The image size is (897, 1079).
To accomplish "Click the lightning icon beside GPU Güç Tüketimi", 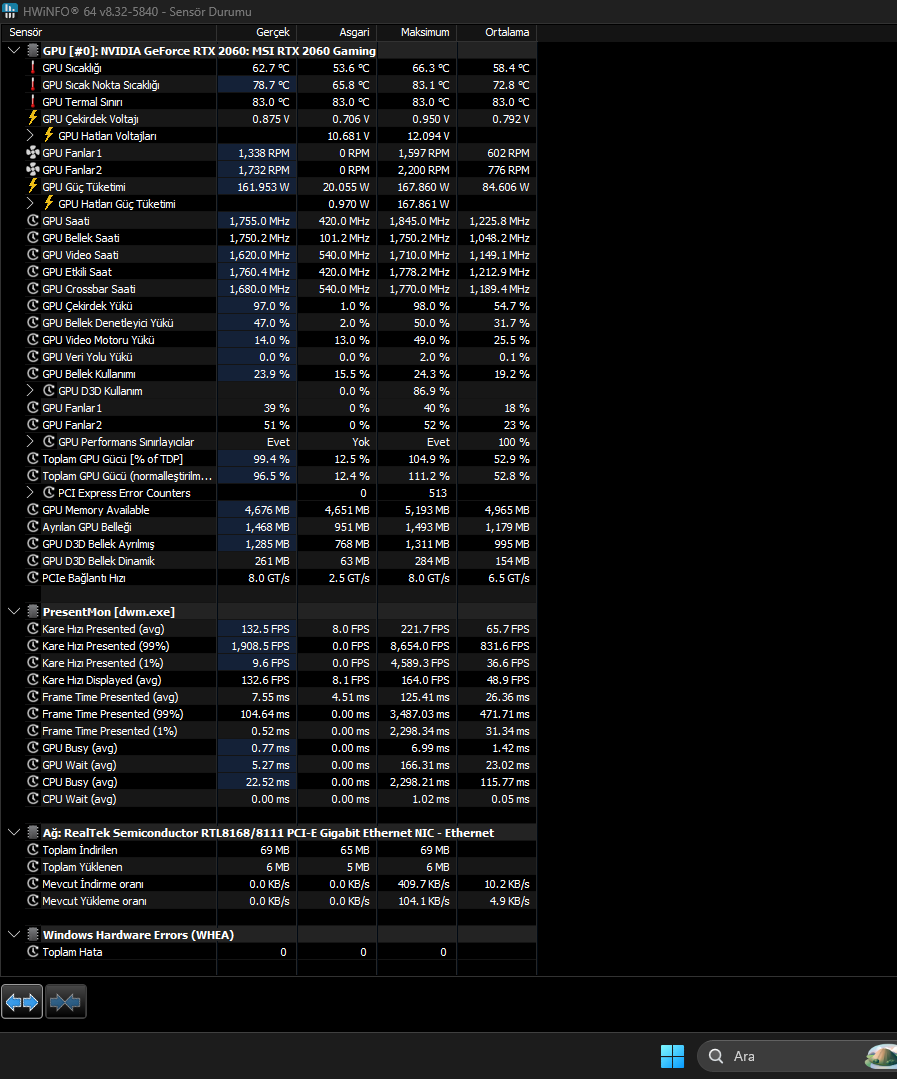I will pyautogui.click(x=32, y=186).
